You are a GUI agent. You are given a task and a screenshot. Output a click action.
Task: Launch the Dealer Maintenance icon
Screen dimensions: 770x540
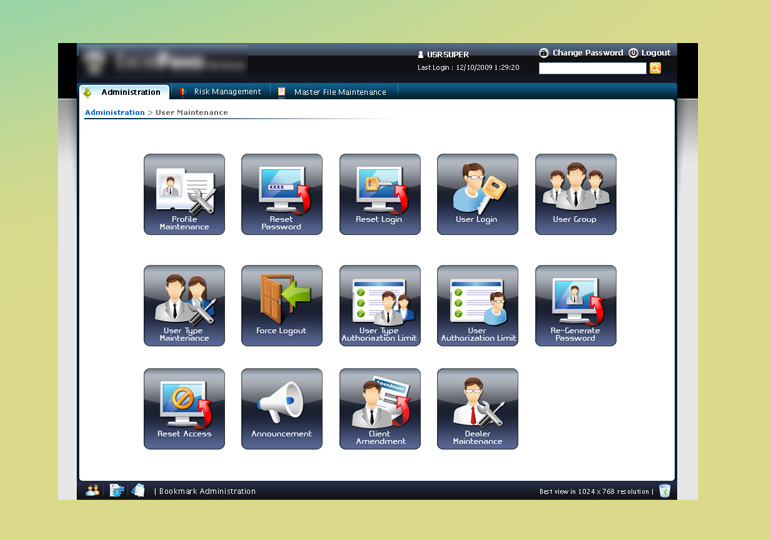477,408
